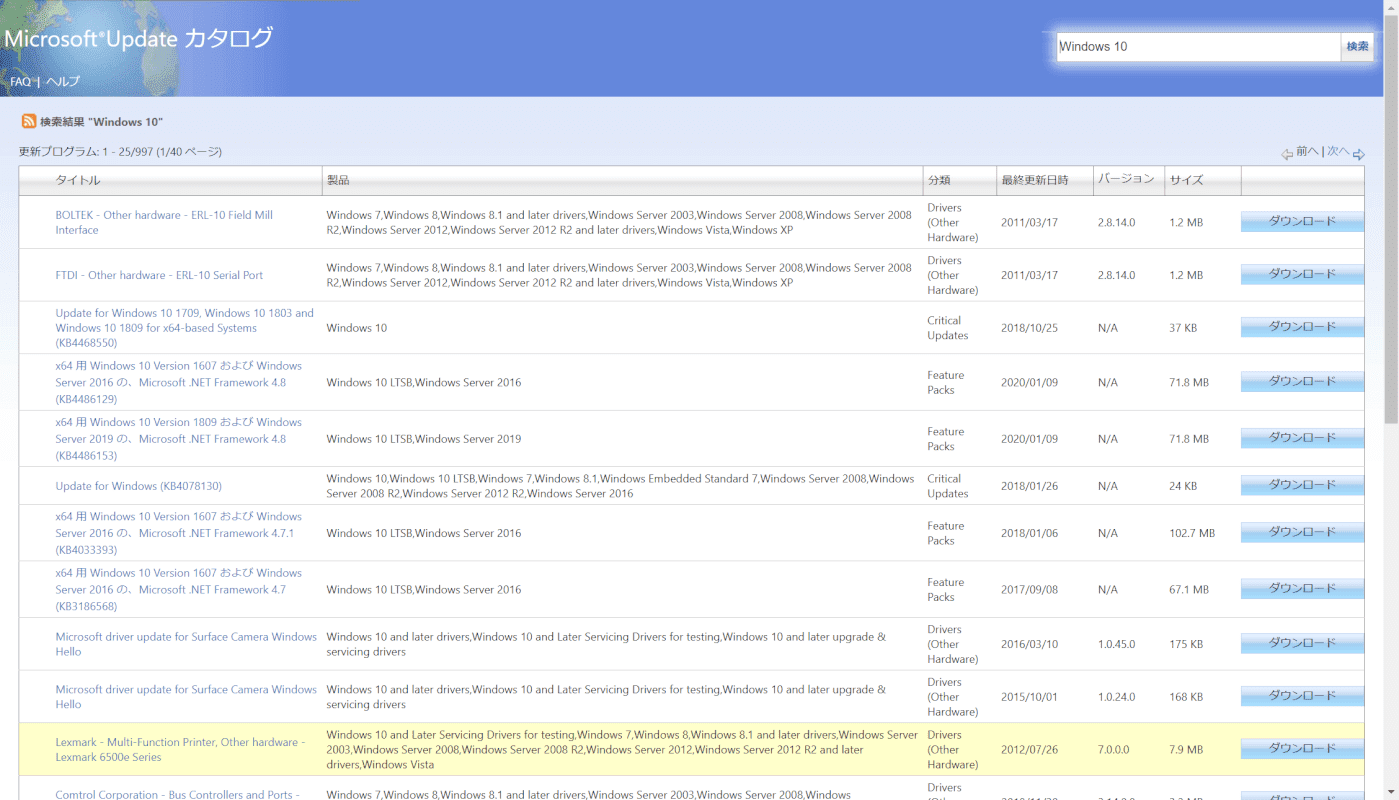1399x800 pixels.
Task: Download .NET Framework 4.7 KB3186568
Action: click(x=1302, y=589)
